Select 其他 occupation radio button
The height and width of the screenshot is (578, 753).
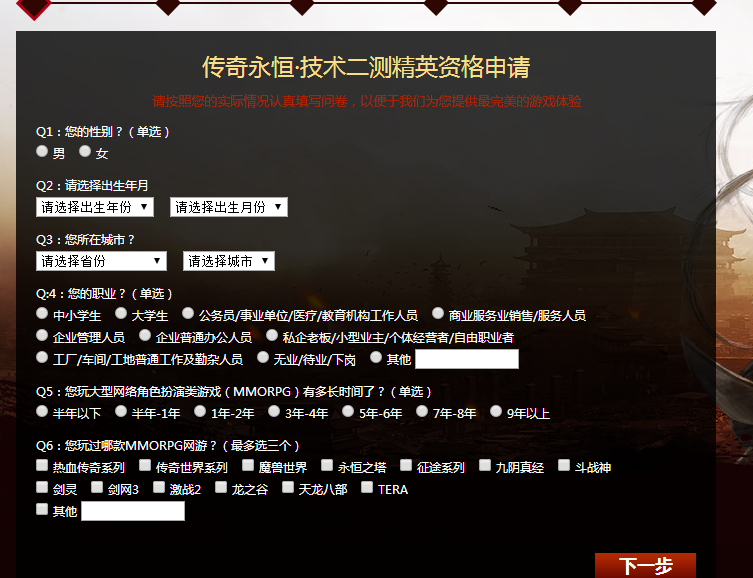coord(376,357)
